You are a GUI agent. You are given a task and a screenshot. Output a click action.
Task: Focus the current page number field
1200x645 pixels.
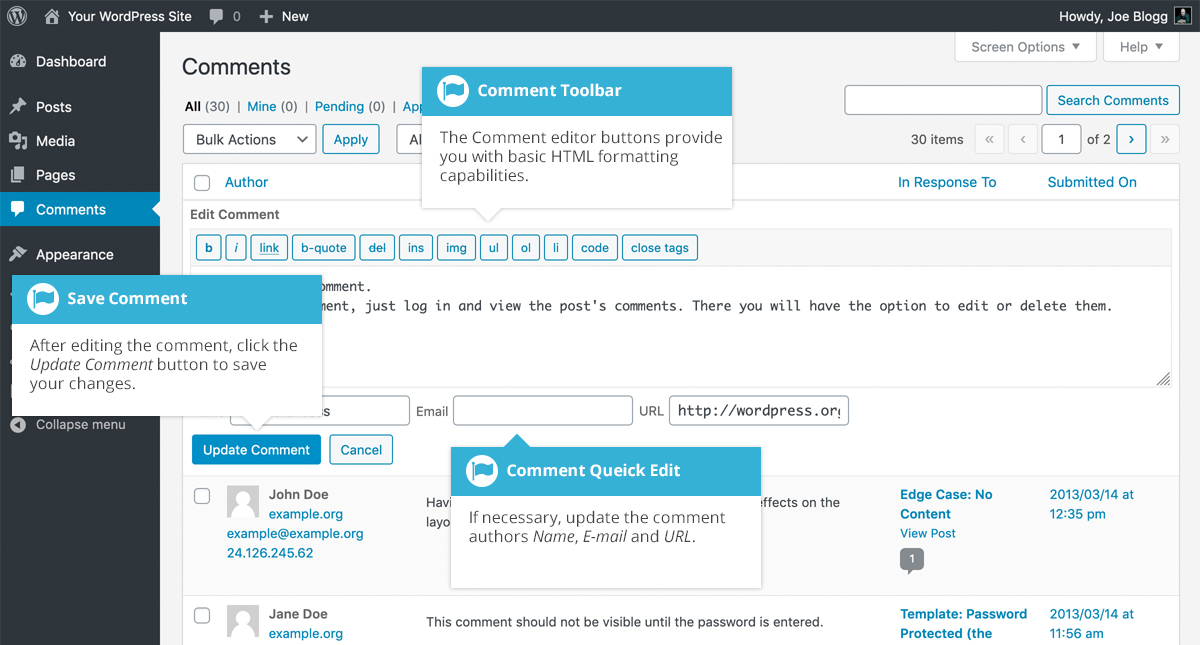coord(1061,140)
